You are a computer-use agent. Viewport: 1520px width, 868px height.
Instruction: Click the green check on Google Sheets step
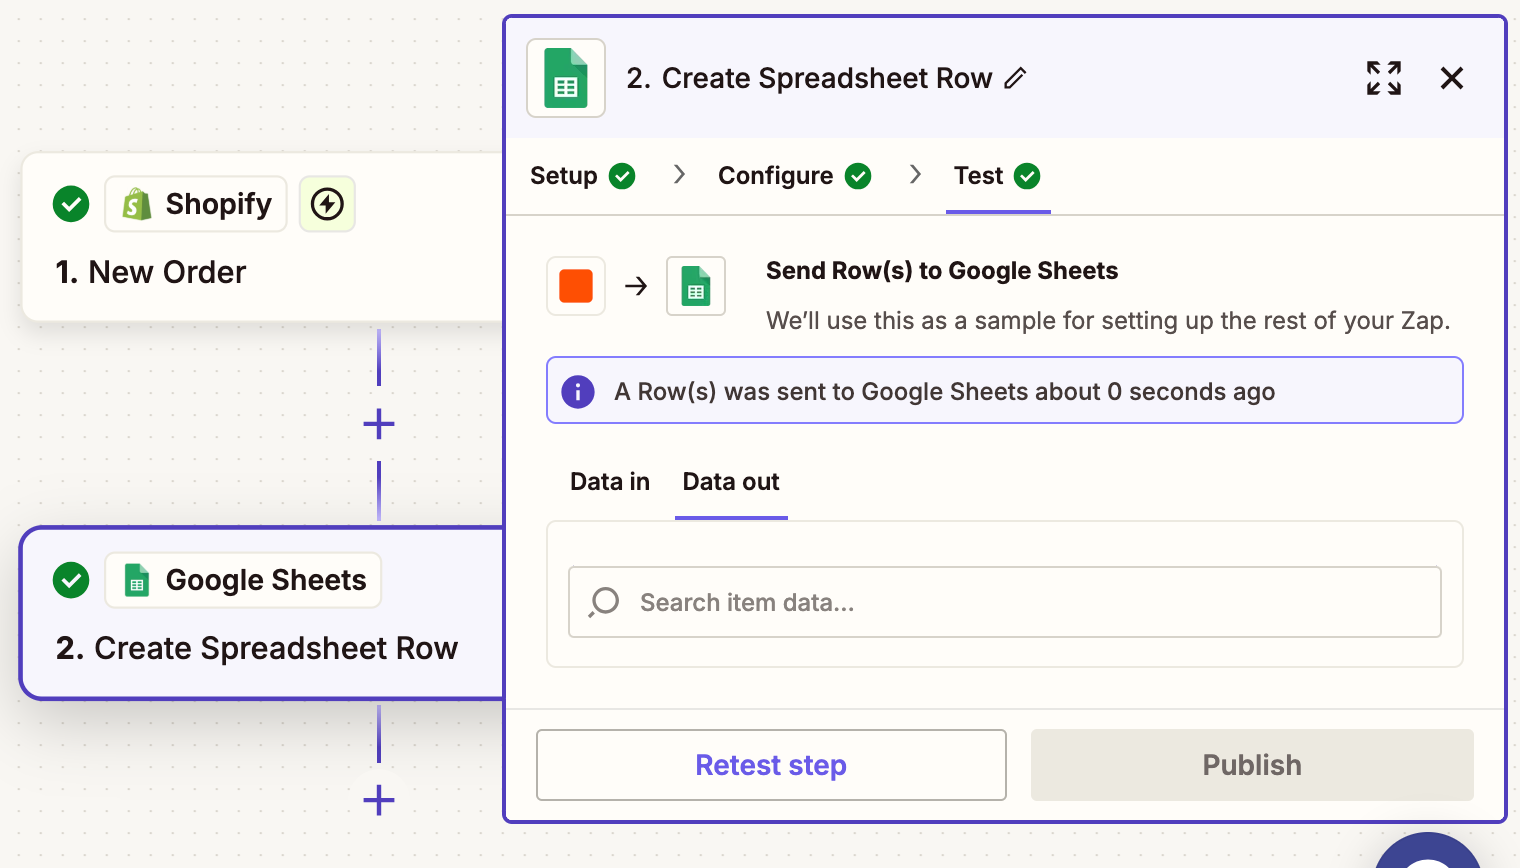click(x=71, y=580)
